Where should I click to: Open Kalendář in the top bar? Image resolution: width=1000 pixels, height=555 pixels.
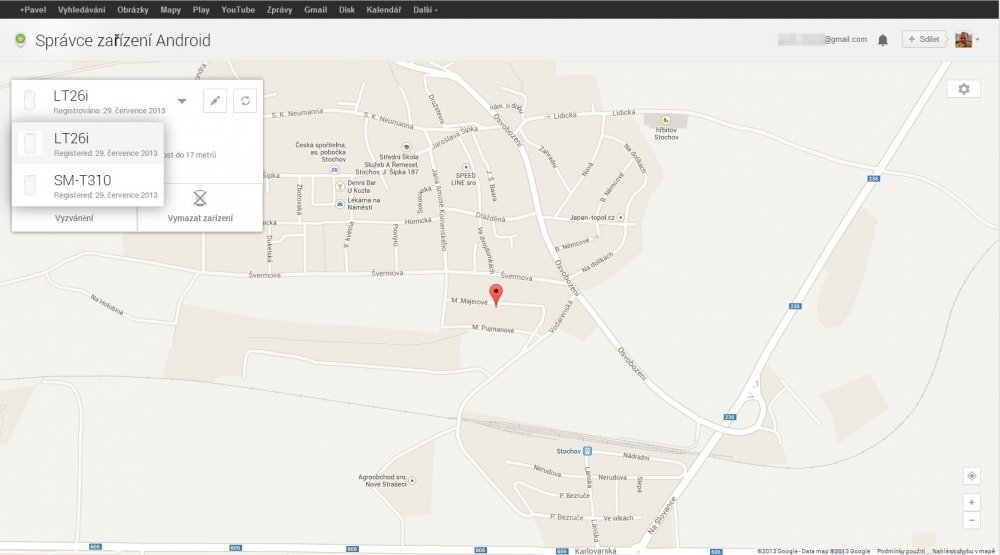click(383, 10)
